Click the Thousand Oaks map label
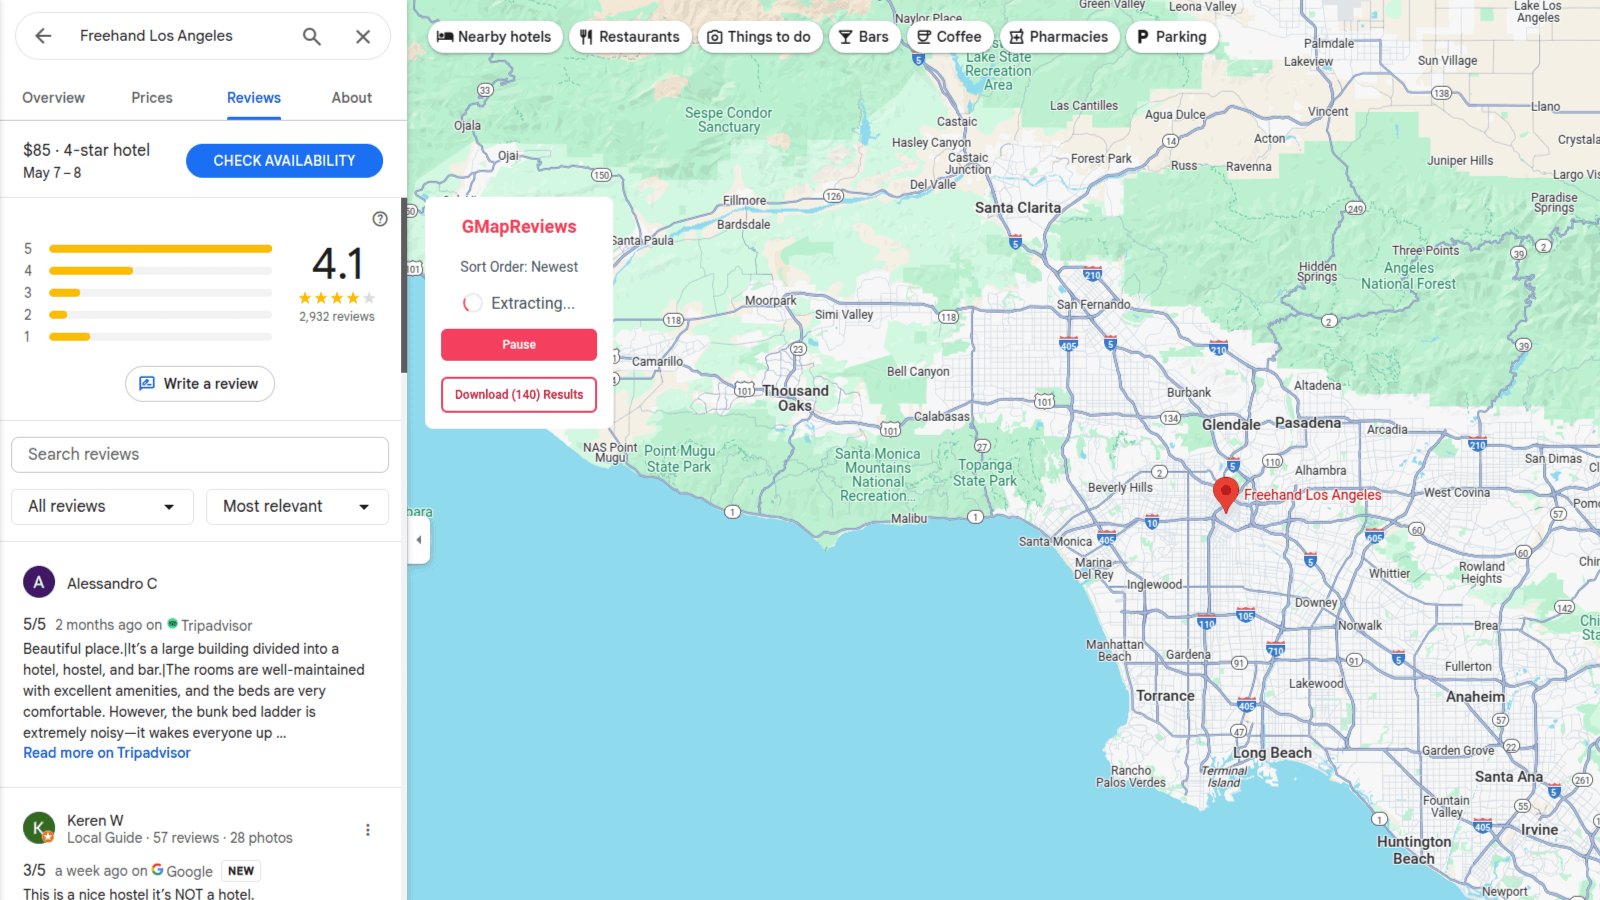The width and height of the screenshot is (1600, 900). 795,398
